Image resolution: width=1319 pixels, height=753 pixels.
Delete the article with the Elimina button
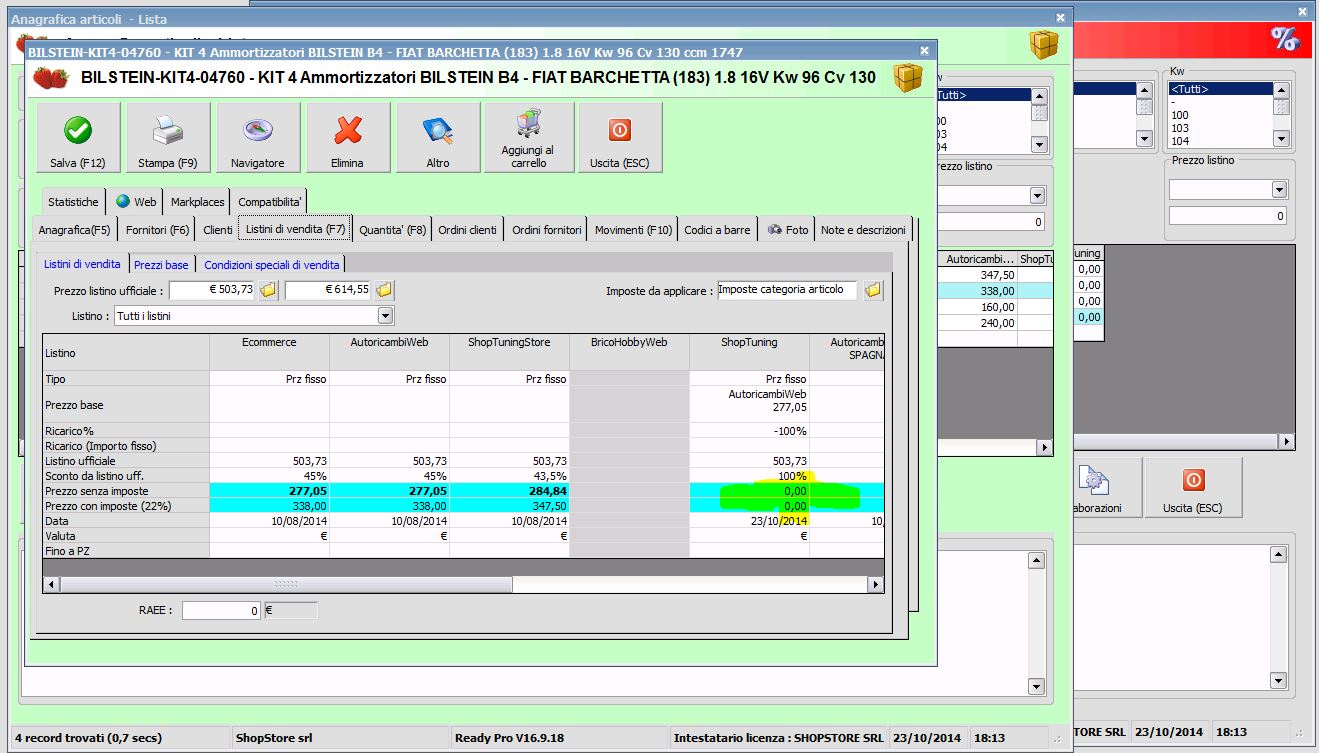(348, 138)
